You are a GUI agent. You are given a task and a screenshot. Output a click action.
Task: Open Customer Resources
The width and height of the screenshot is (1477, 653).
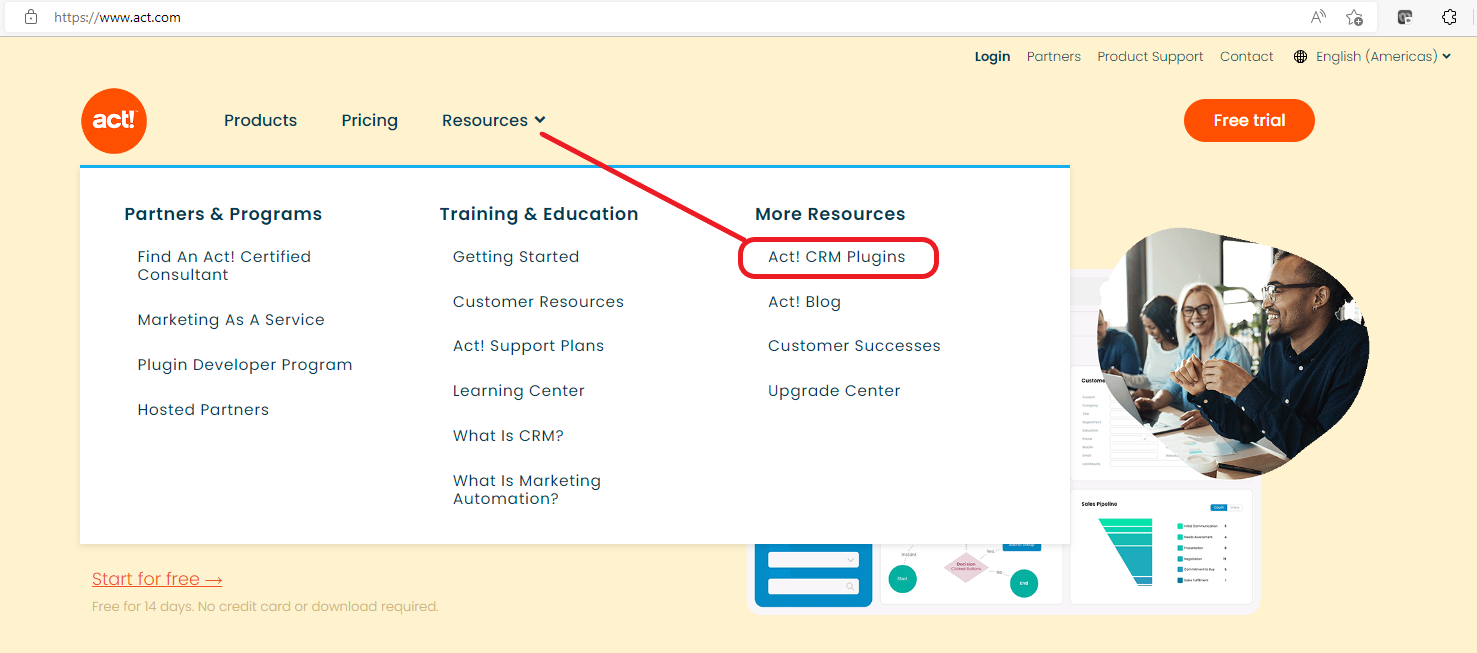pos(538,302)
